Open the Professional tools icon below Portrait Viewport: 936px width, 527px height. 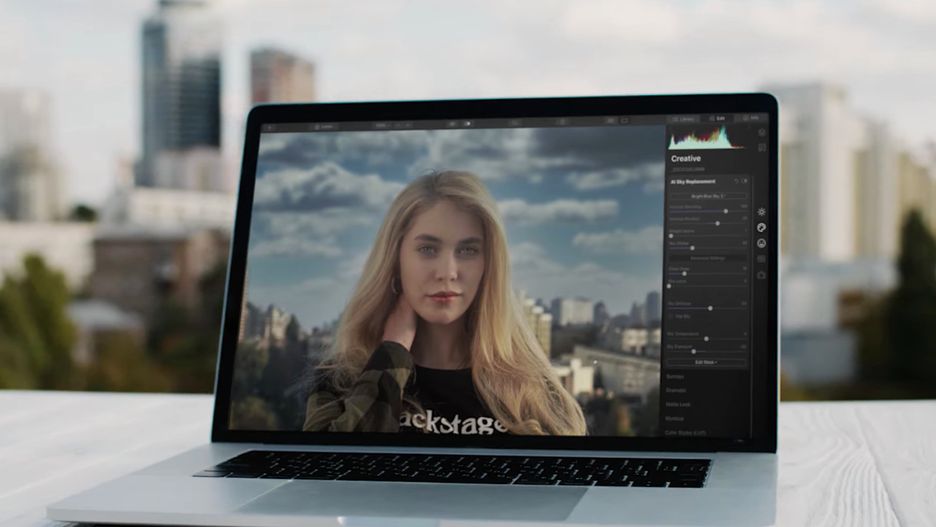click(x=762, y=259)
